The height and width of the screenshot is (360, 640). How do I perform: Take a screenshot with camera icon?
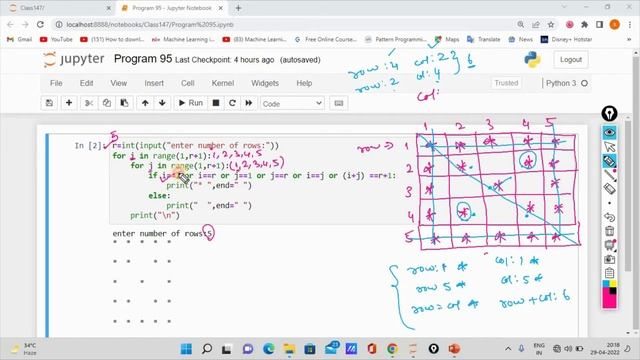pyautogui.click(x=609, y=259)
